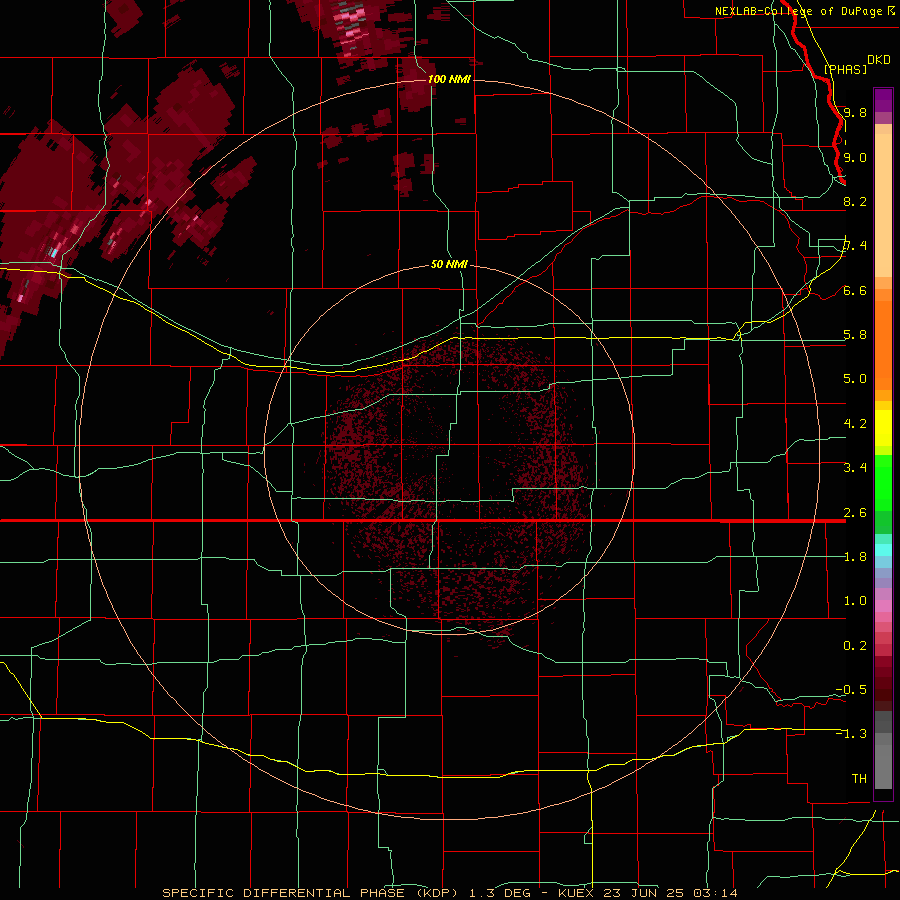Click the 100 NMI range ring label

pyautogui.click(x=449, y=79)
